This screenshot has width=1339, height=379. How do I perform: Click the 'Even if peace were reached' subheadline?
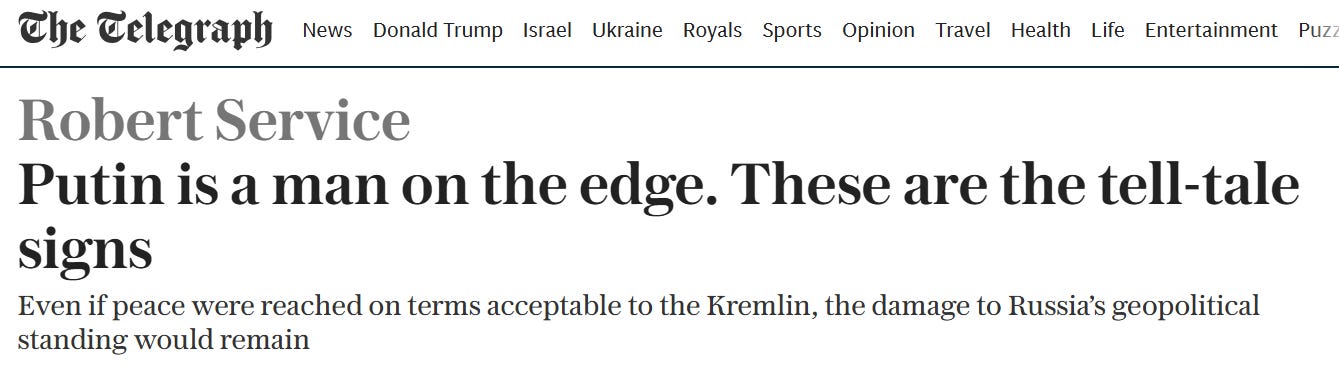(x=639, y=322)
